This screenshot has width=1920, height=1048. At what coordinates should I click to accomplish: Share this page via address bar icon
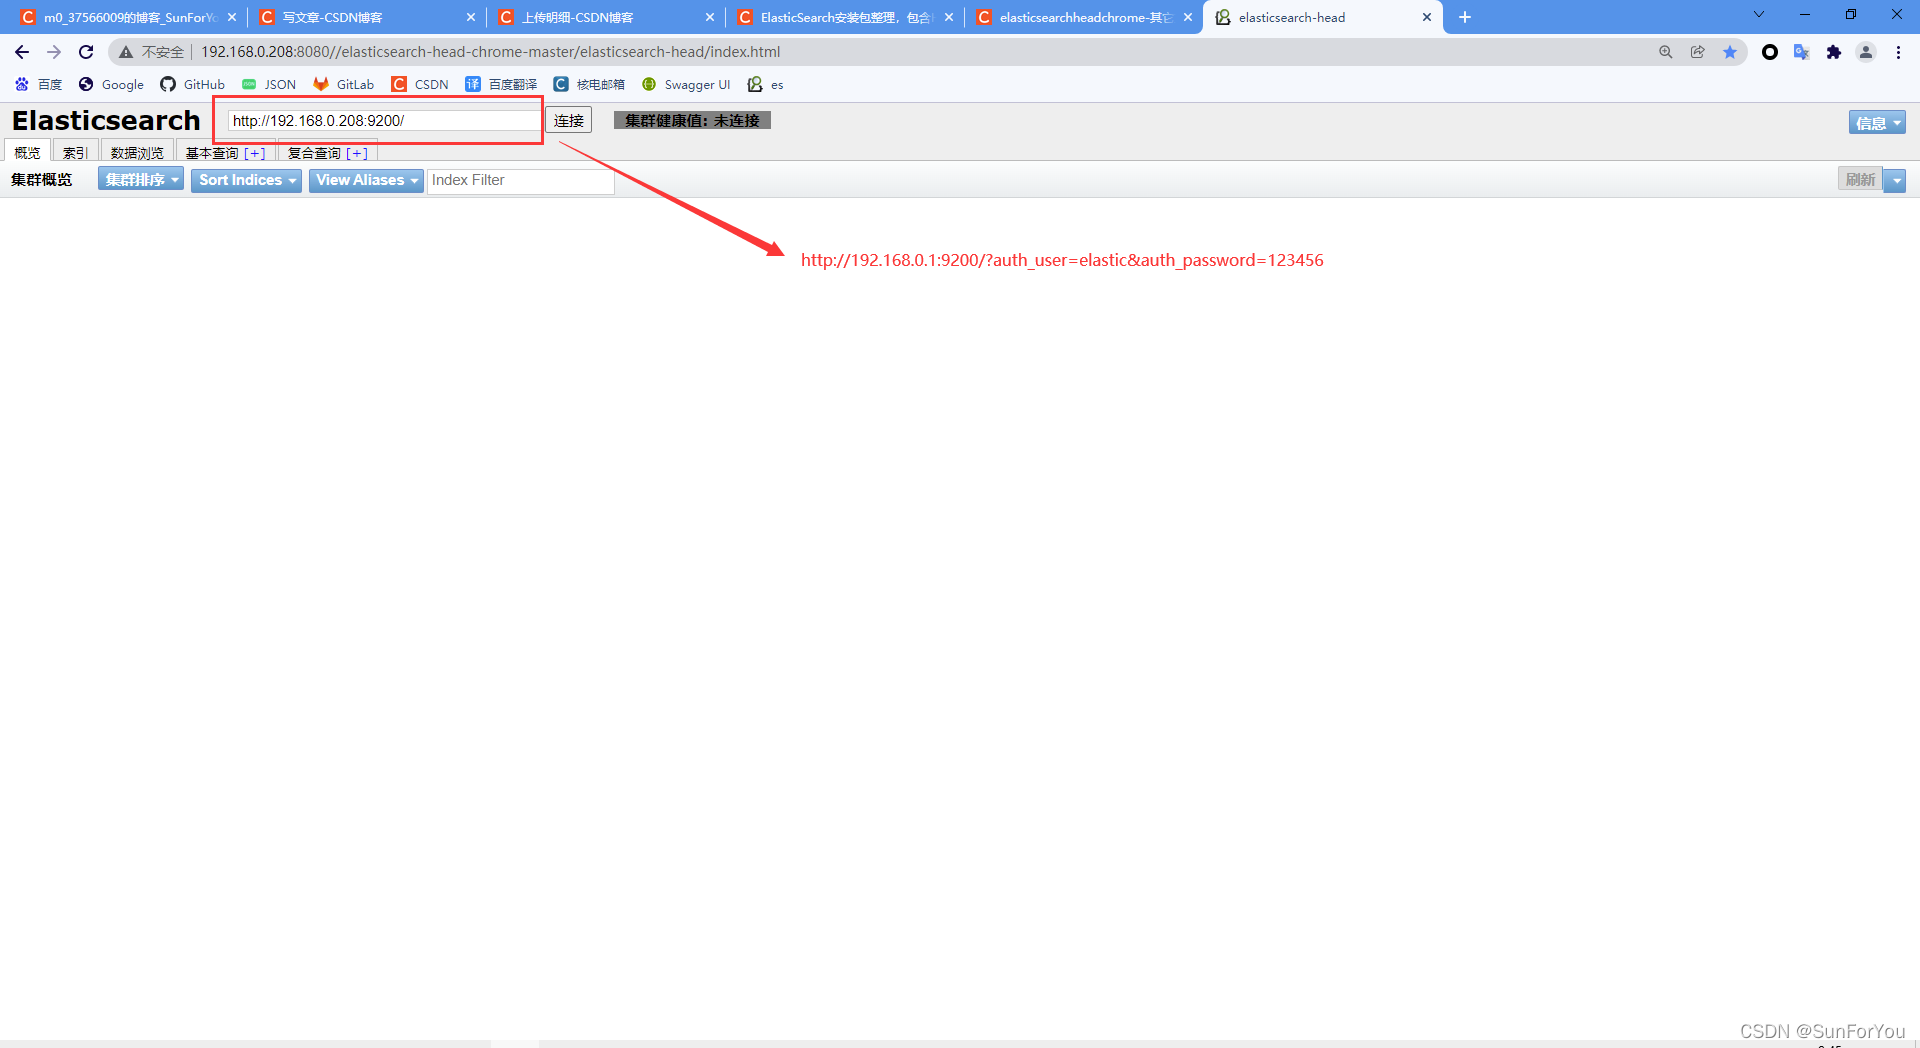[1698, 52]
